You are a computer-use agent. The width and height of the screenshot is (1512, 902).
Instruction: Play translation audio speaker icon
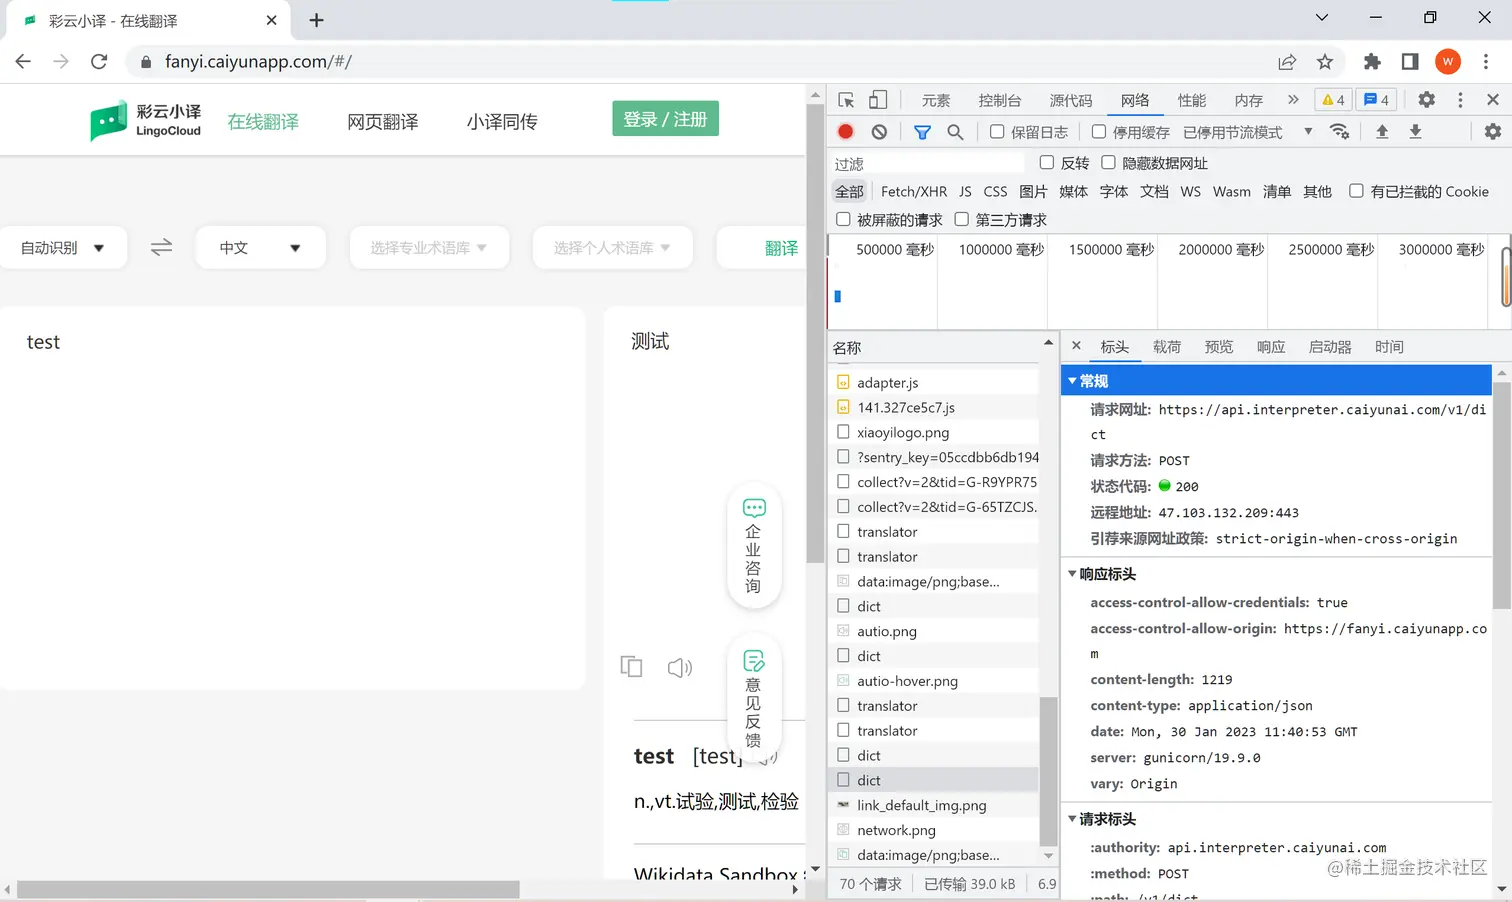point(679,667)
